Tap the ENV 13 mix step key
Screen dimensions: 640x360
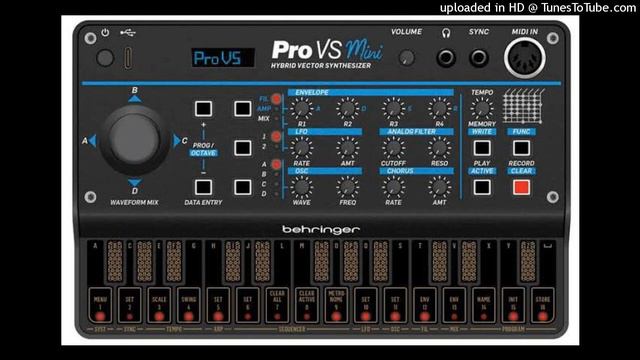tap(454, 305)
